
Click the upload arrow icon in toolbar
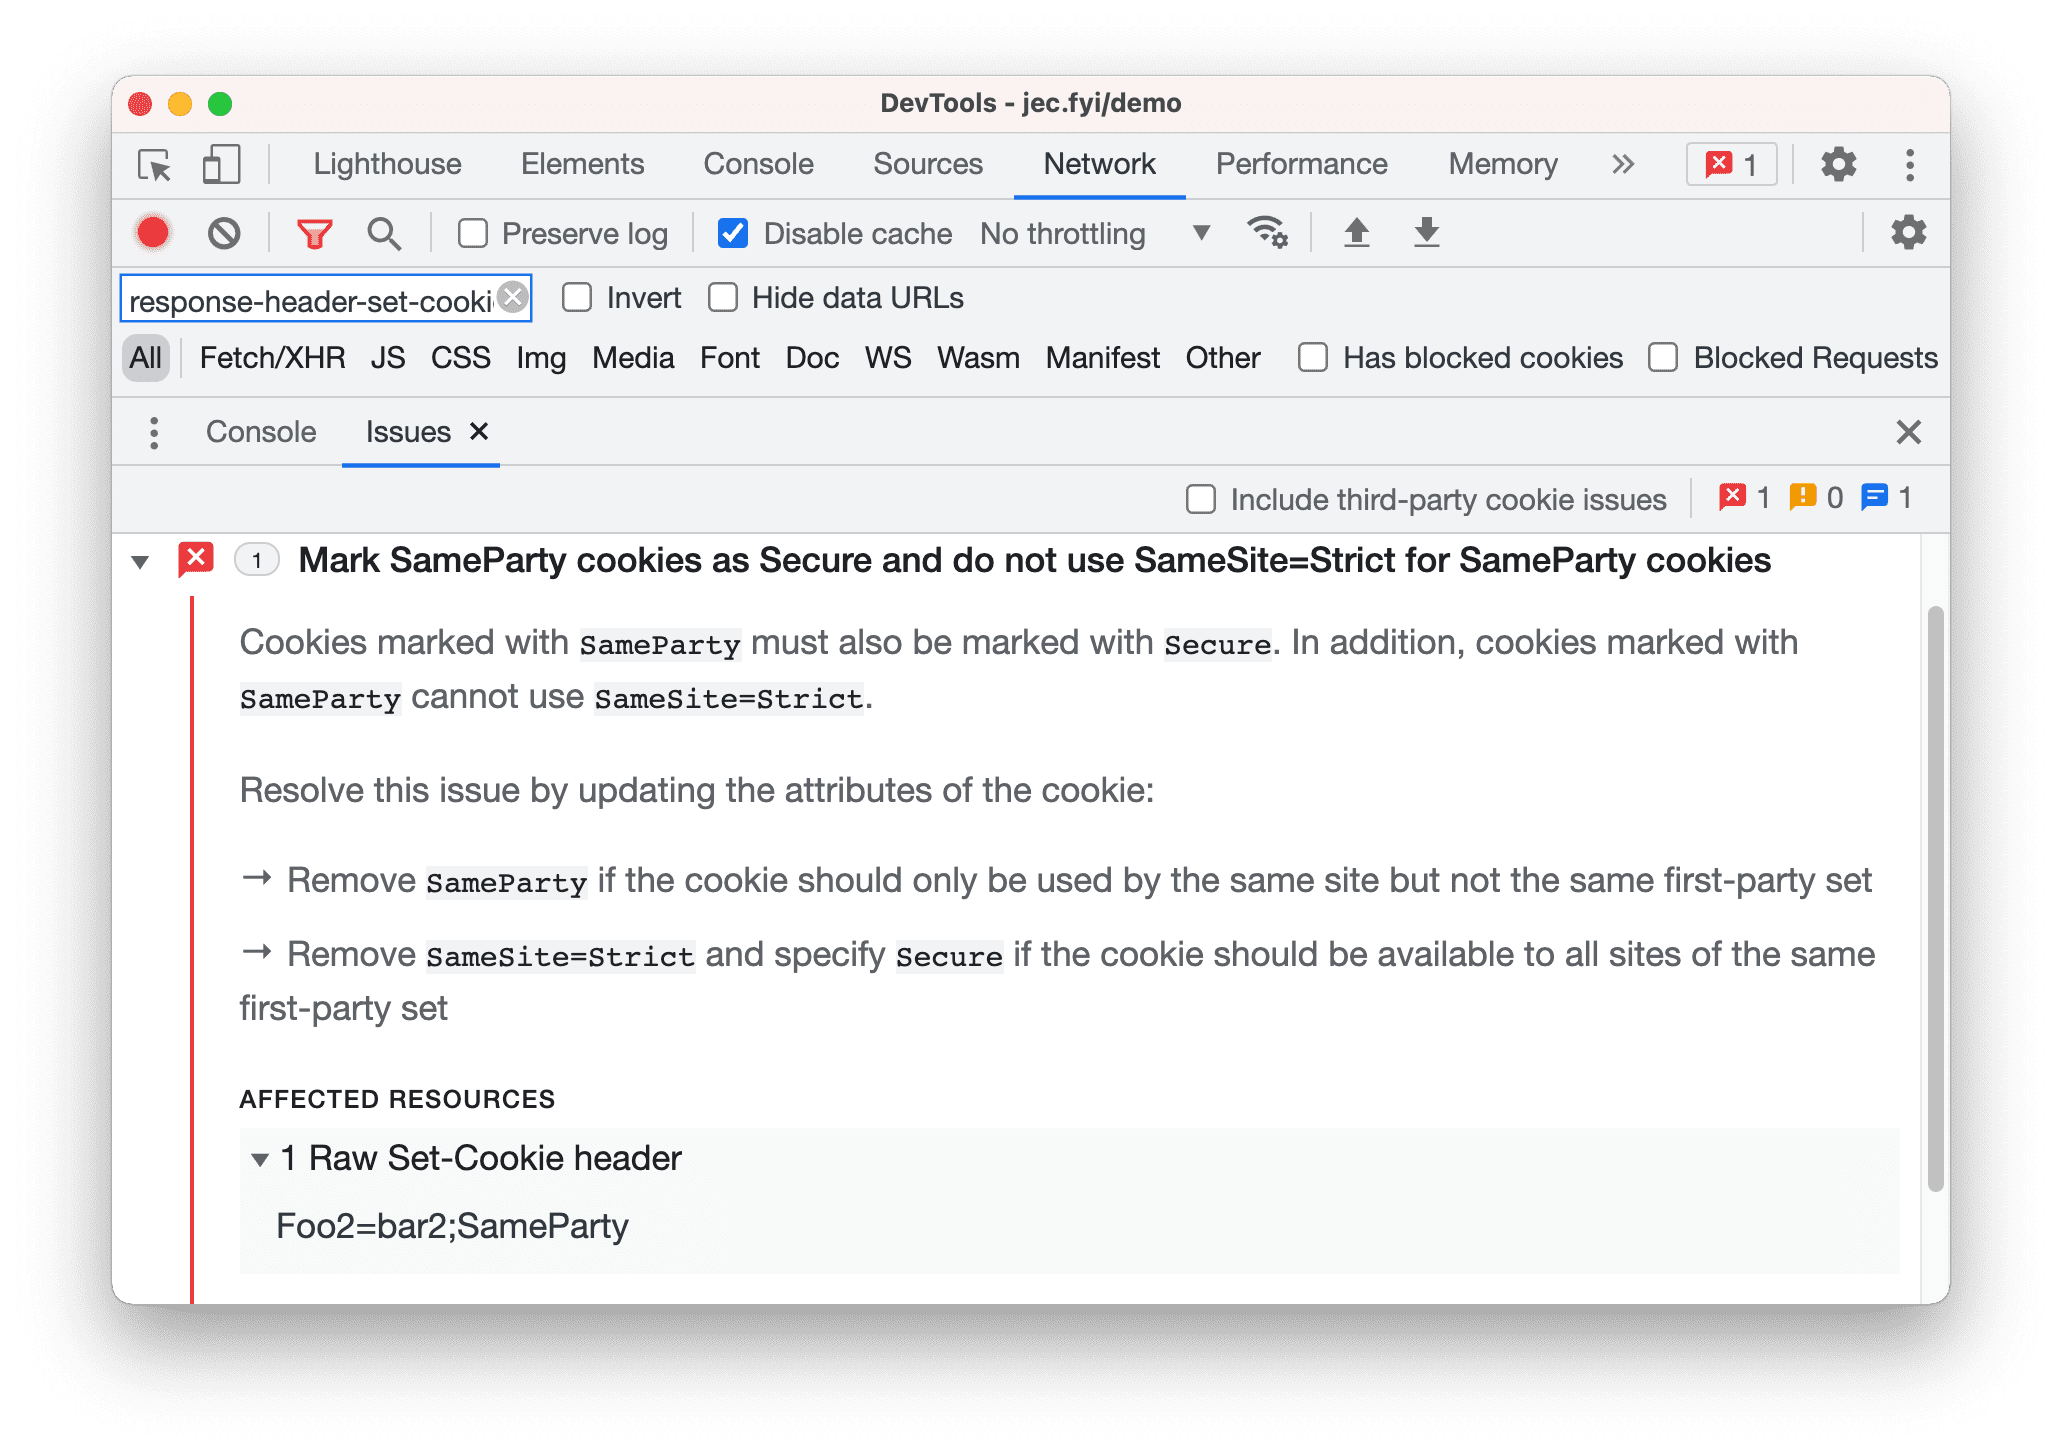pyautogui.click(x=1355, y=234)
